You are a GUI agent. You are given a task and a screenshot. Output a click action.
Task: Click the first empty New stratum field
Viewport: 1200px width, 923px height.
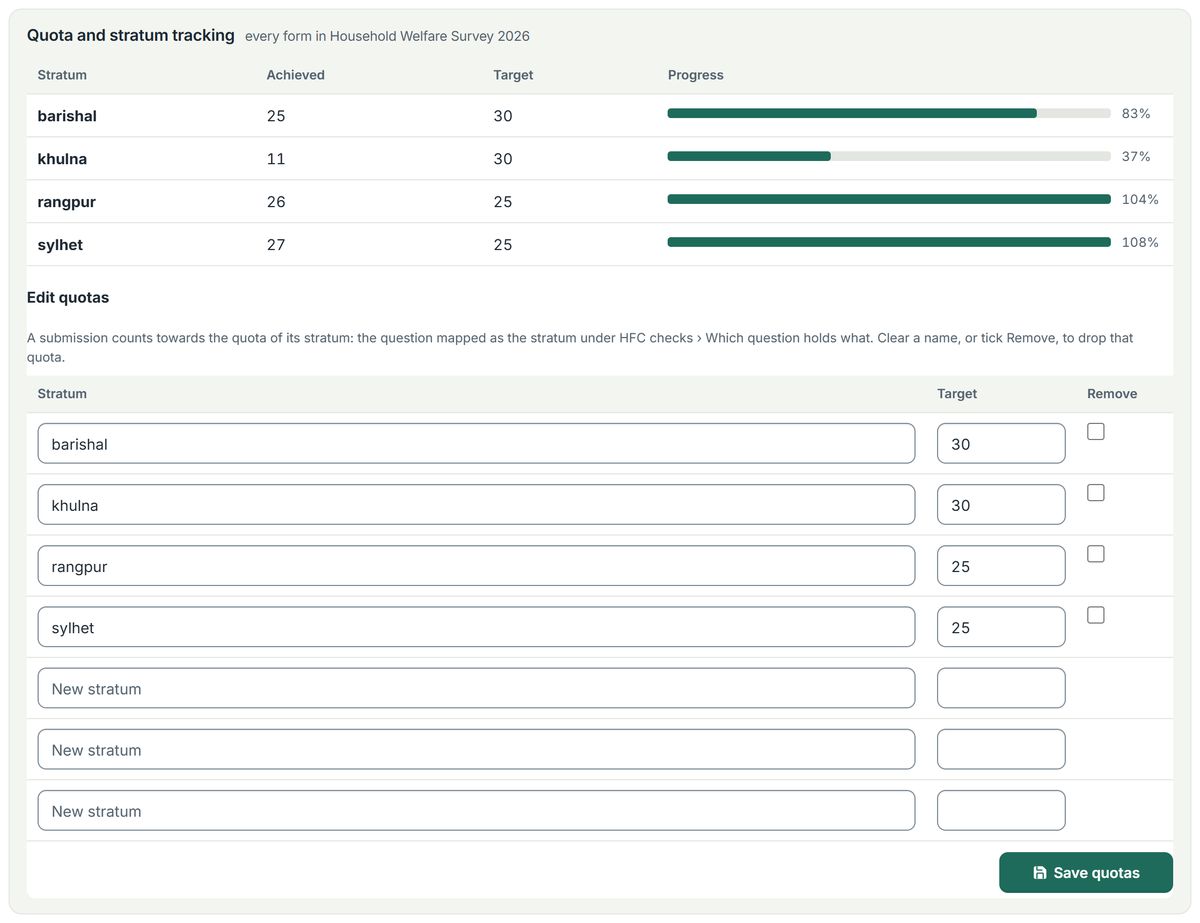(x=476, y=688)
